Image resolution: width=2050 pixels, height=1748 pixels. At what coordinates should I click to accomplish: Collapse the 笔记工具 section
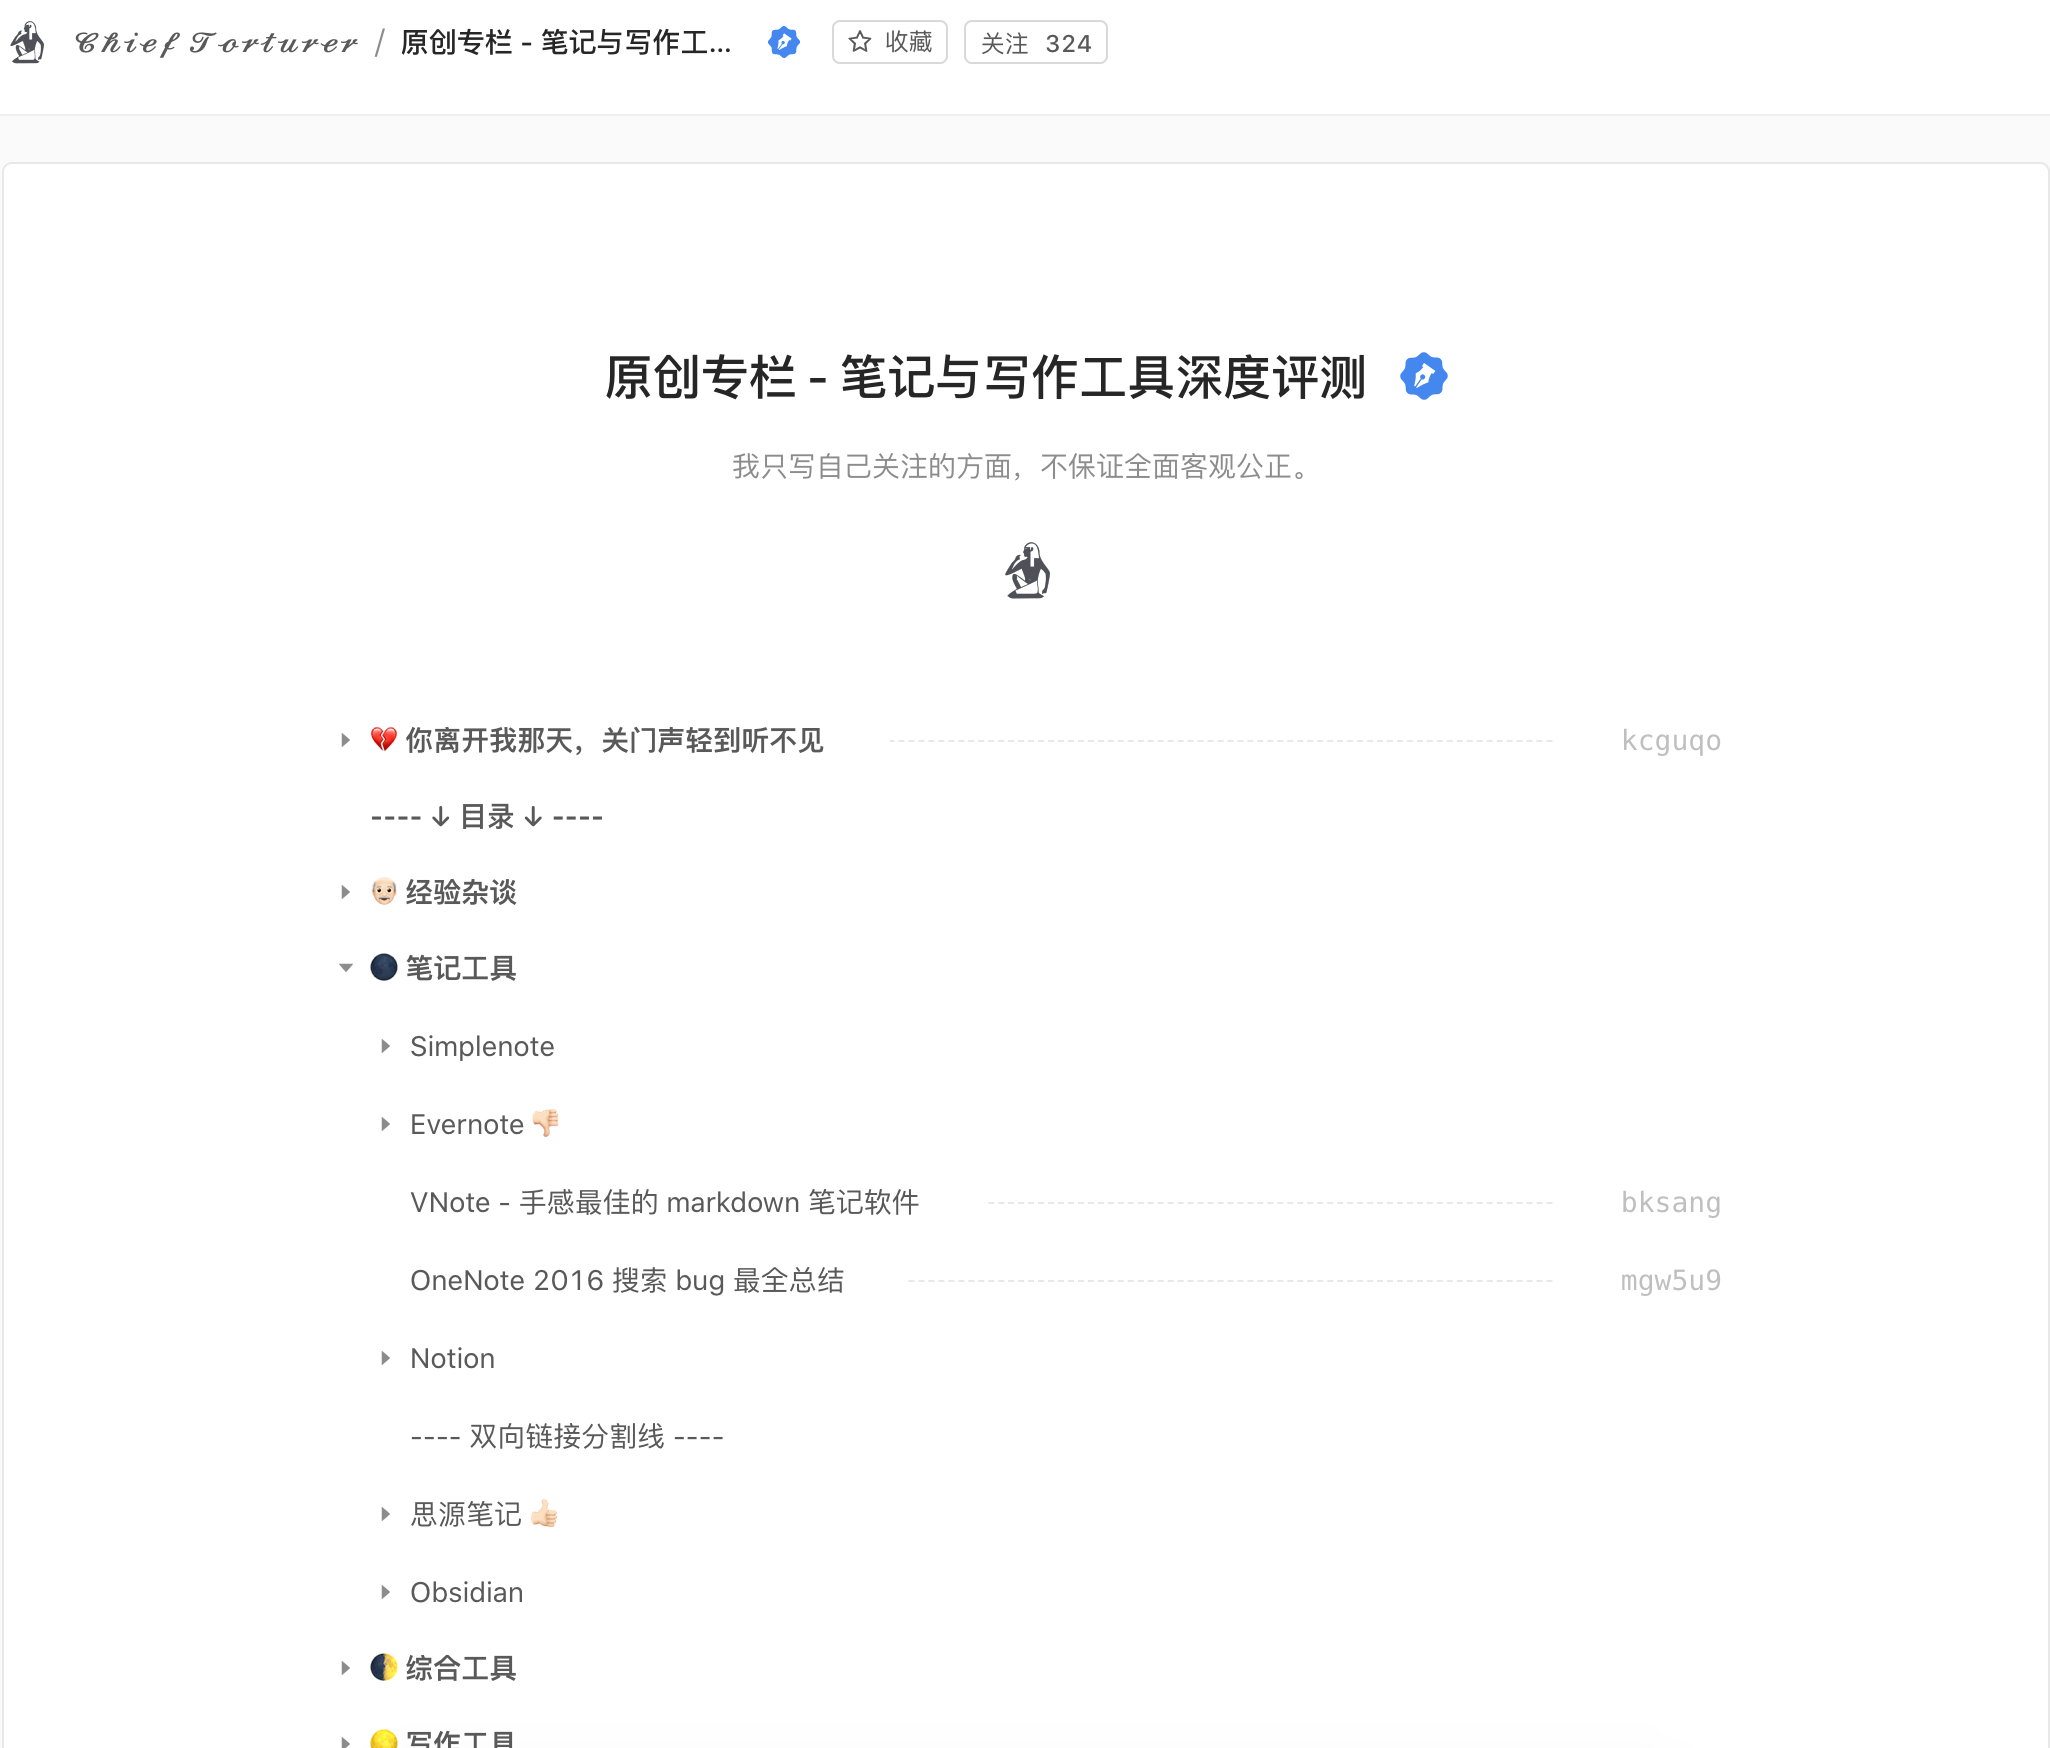tap(345, 968)
